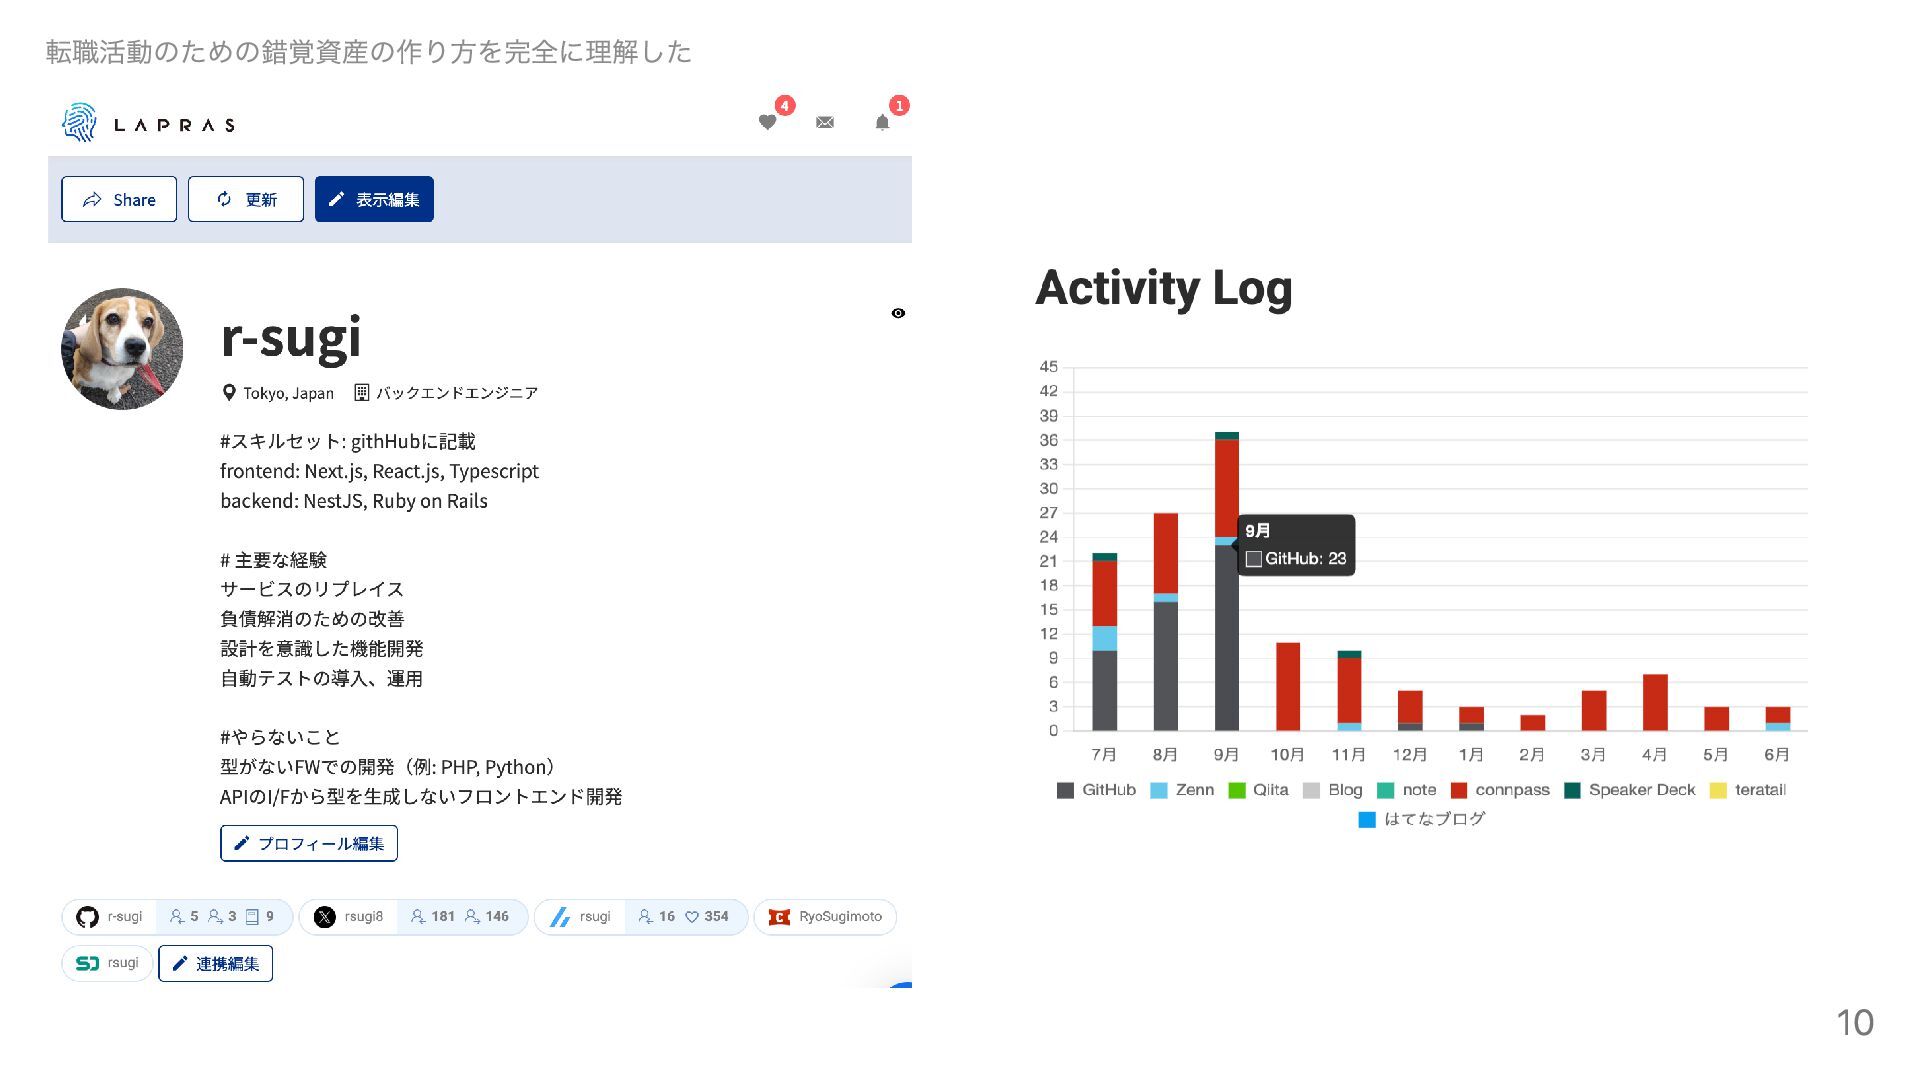Open the bell notifications icon

(882, 122)
